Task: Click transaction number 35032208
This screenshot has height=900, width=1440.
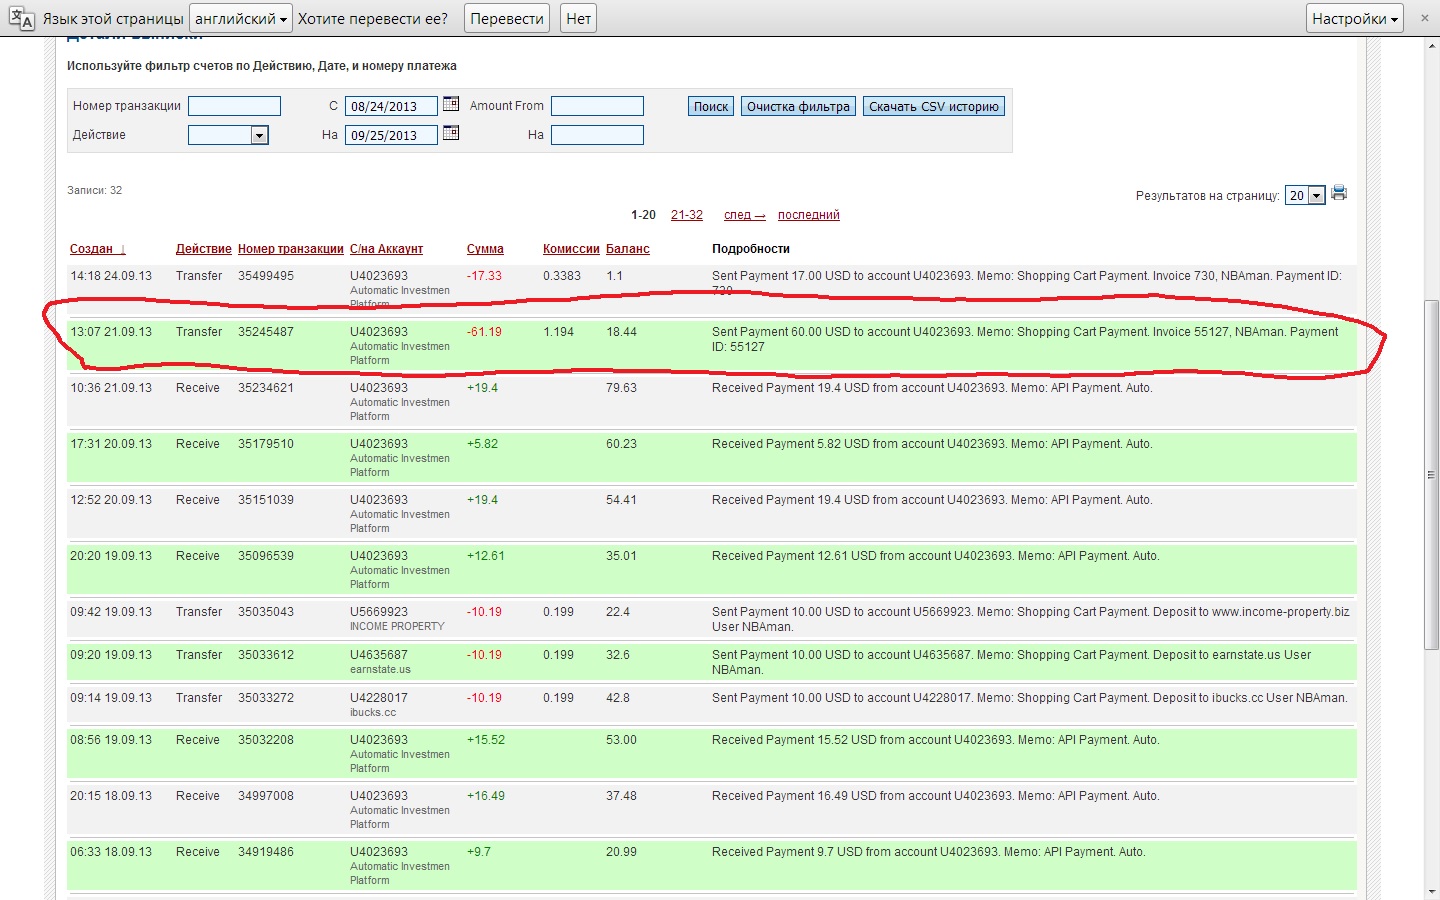Action: (x=266, y=740)
